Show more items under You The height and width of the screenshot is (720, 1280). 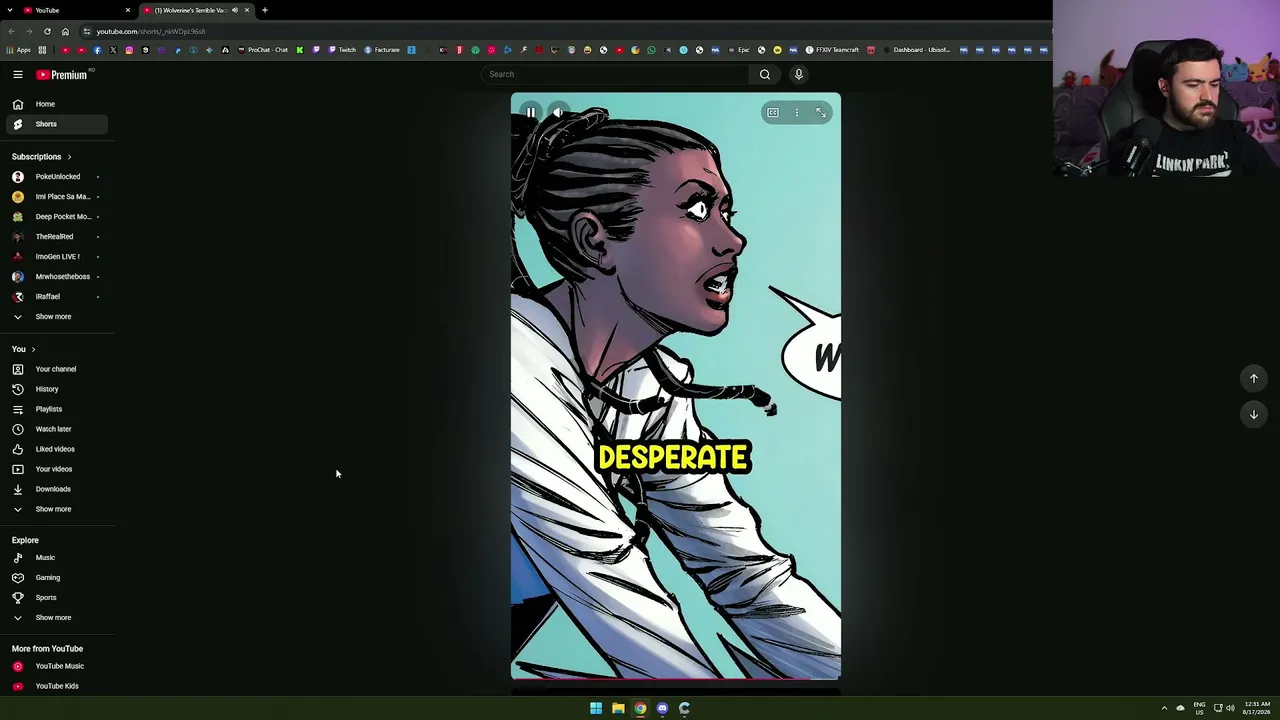point(55,509)
